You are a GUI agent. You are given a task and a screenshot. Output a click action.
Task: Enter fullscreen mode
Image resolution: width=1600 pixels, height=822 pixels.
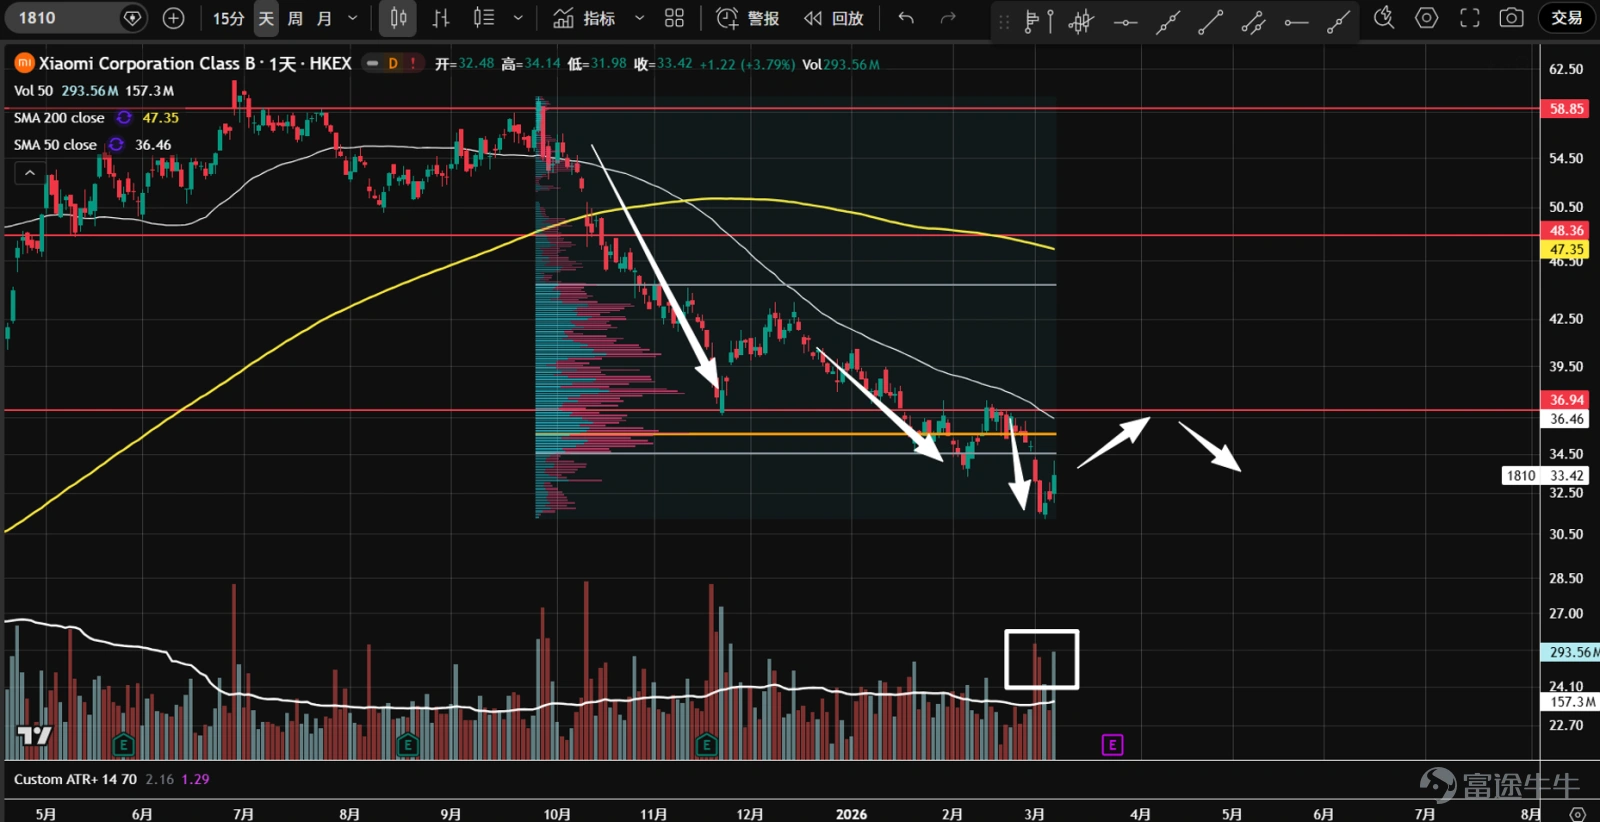[1470, 18]
